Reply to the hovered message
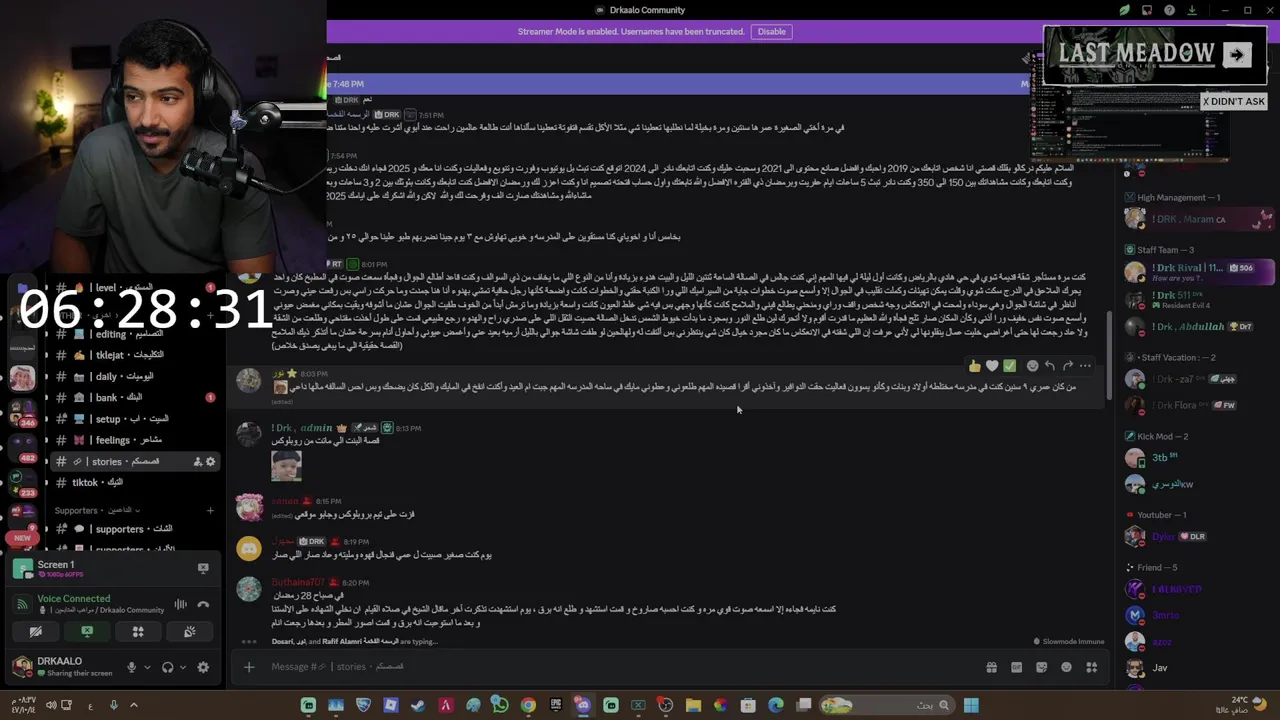Image resolution: width=1280 pixels, height=720 pixels. coord(1050,366)
